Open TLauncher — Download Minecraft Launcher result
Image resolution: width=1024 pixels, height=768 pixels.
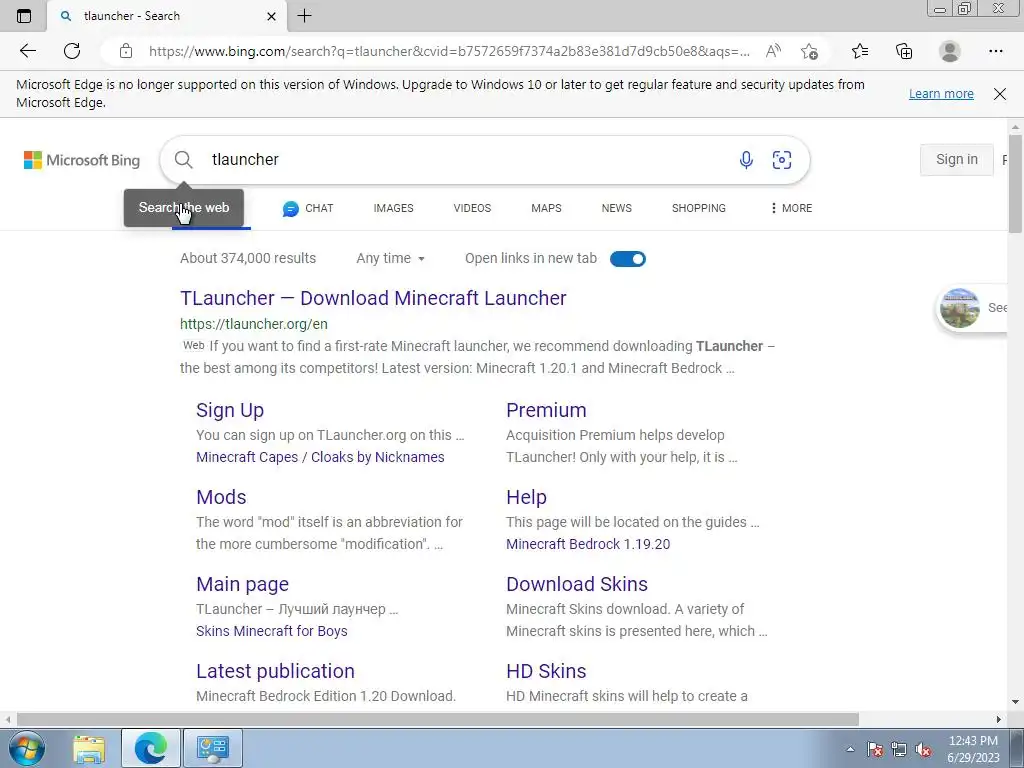point(373,298)
